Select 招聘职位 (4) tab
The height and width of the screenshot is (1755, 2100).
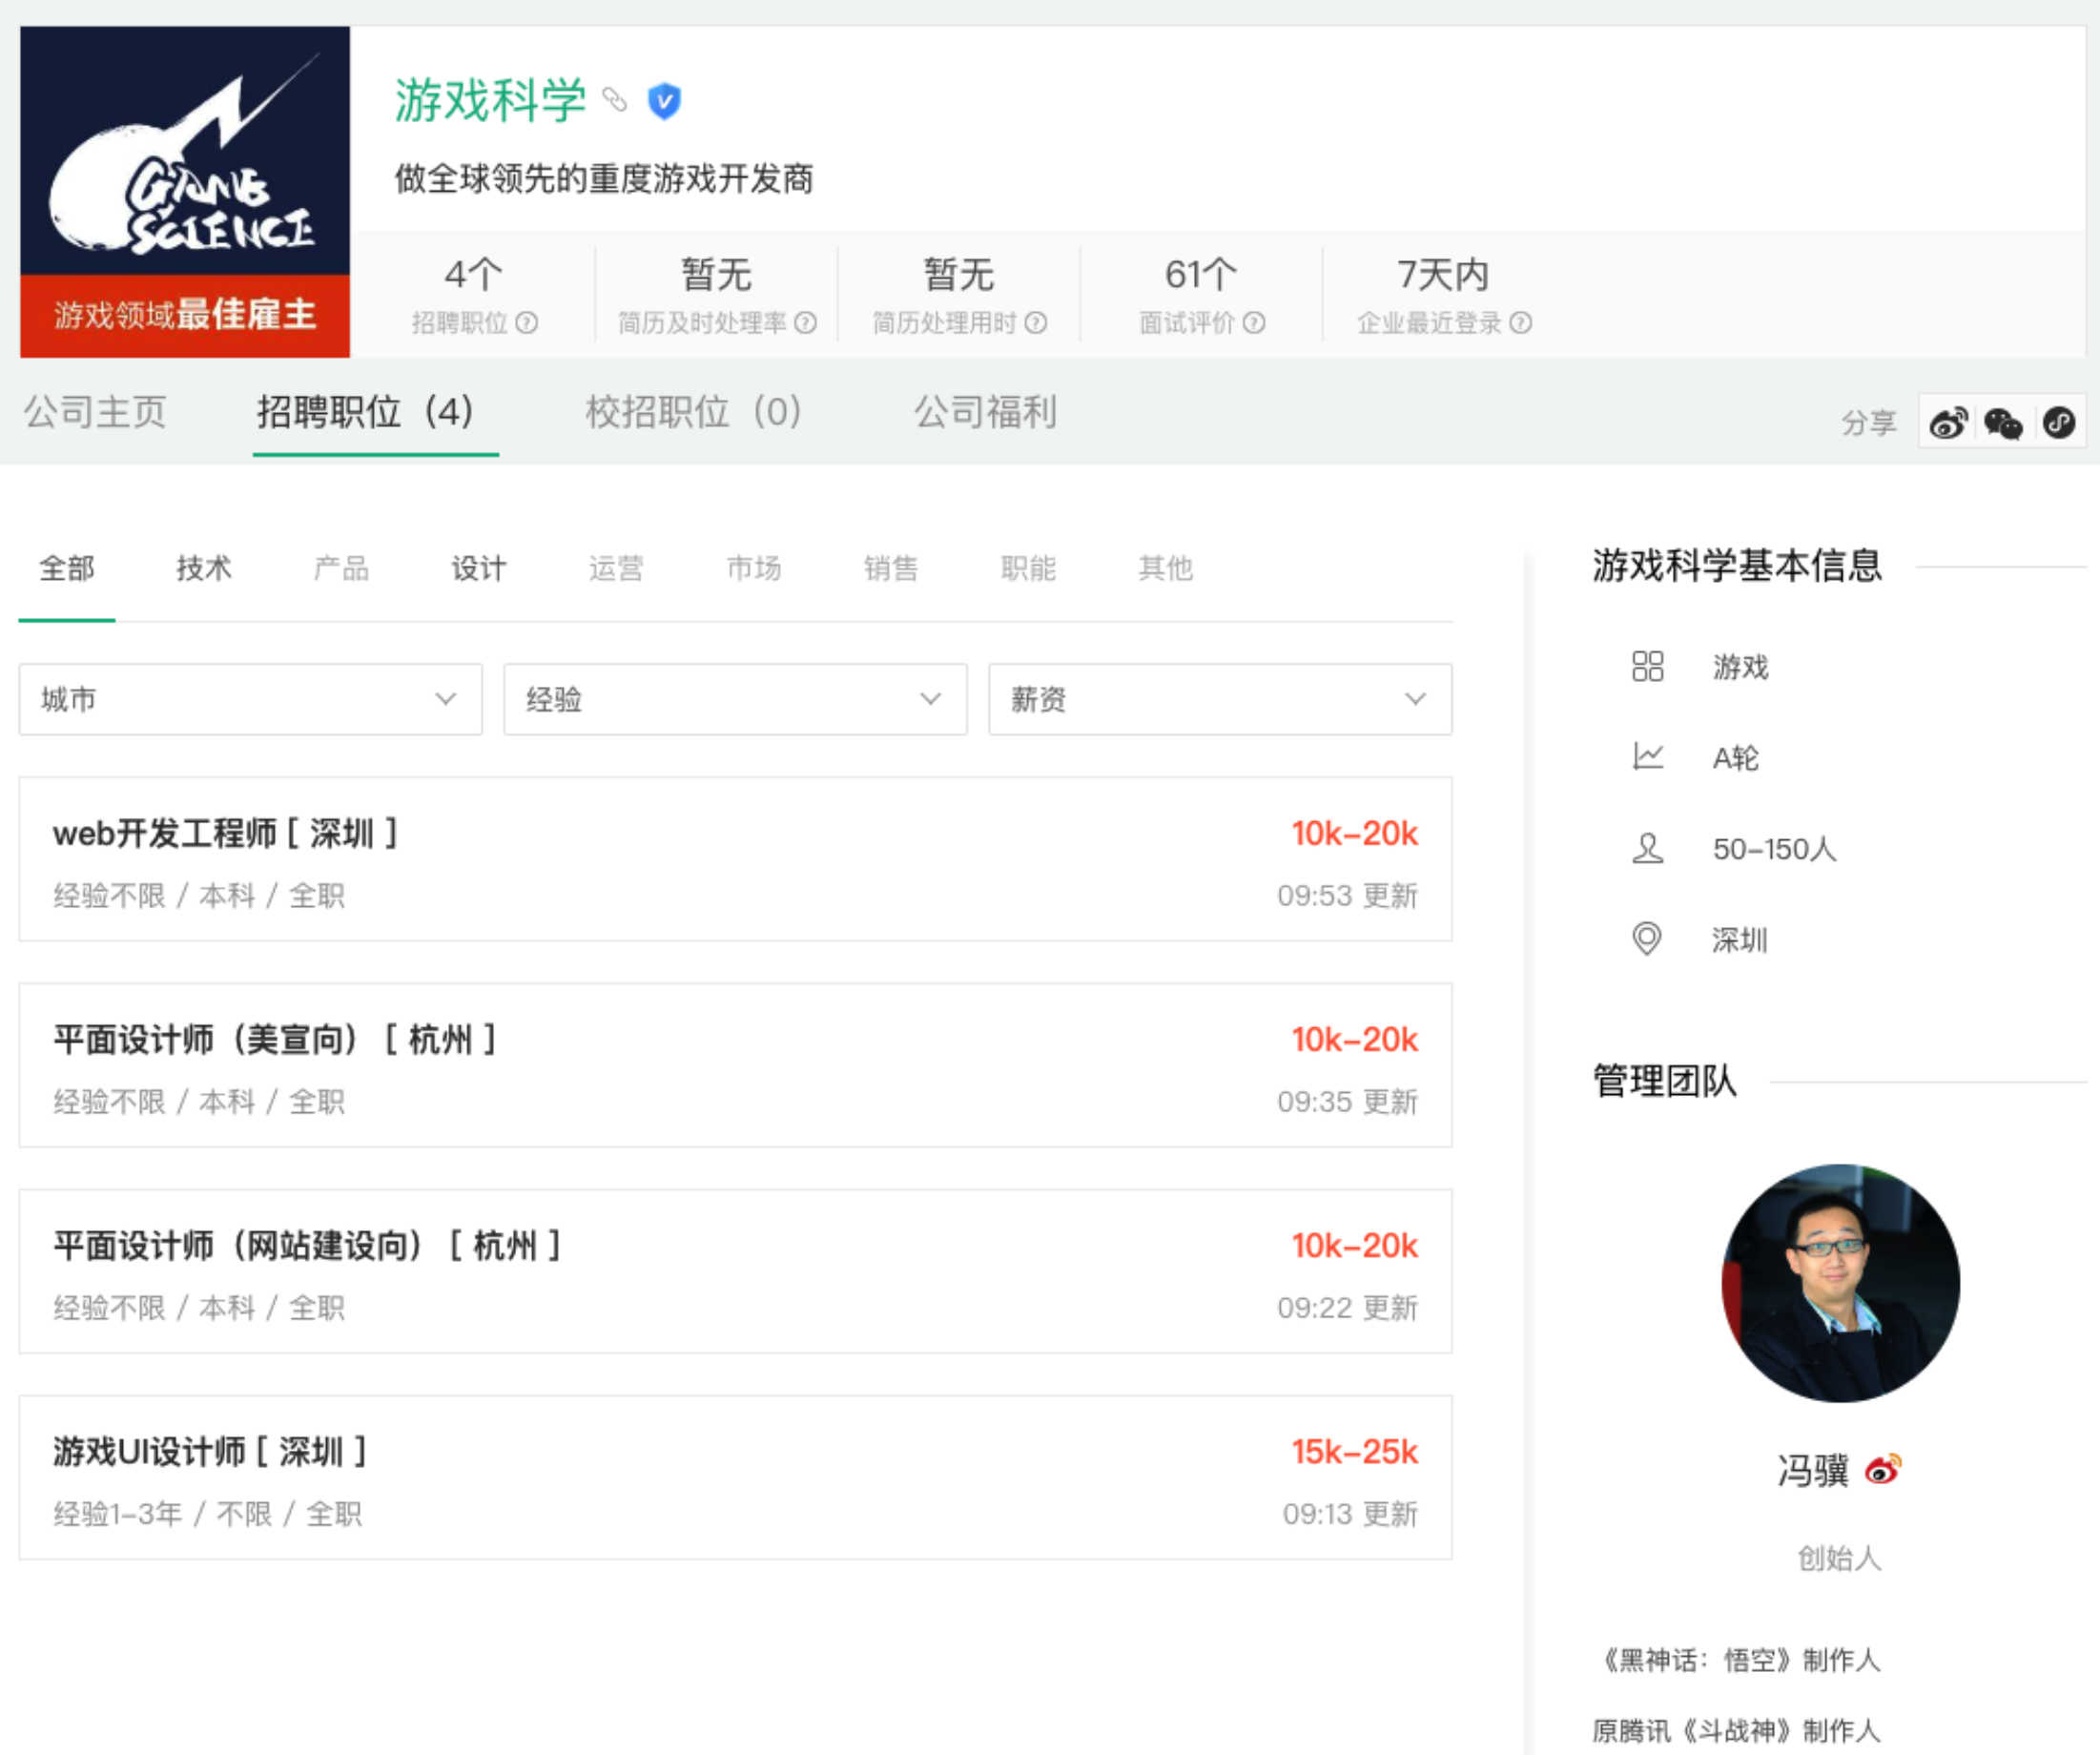tap(366, 412)
